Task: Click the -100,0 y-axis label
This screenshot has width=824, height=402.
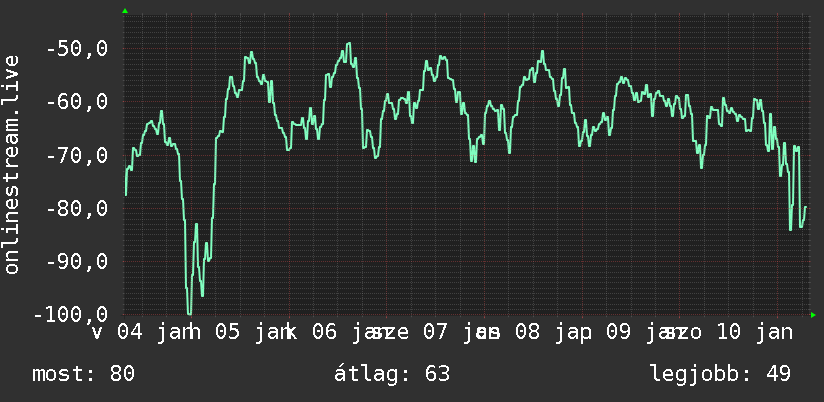Action: click(x=70, y=315)
